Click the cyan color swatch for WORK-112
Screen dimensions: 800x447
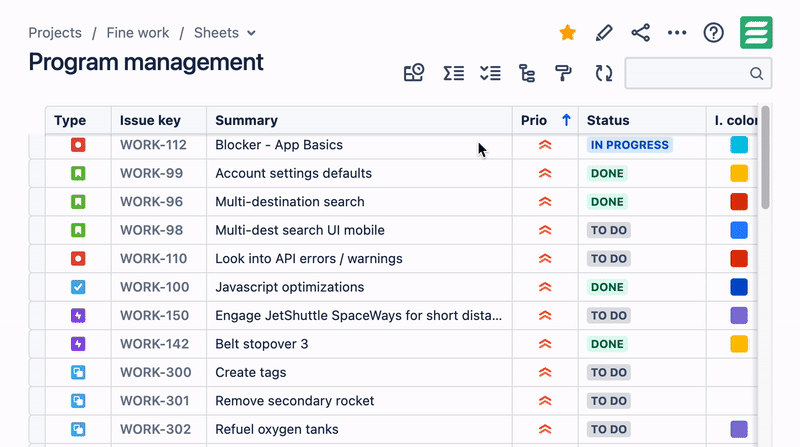(739, 145)
